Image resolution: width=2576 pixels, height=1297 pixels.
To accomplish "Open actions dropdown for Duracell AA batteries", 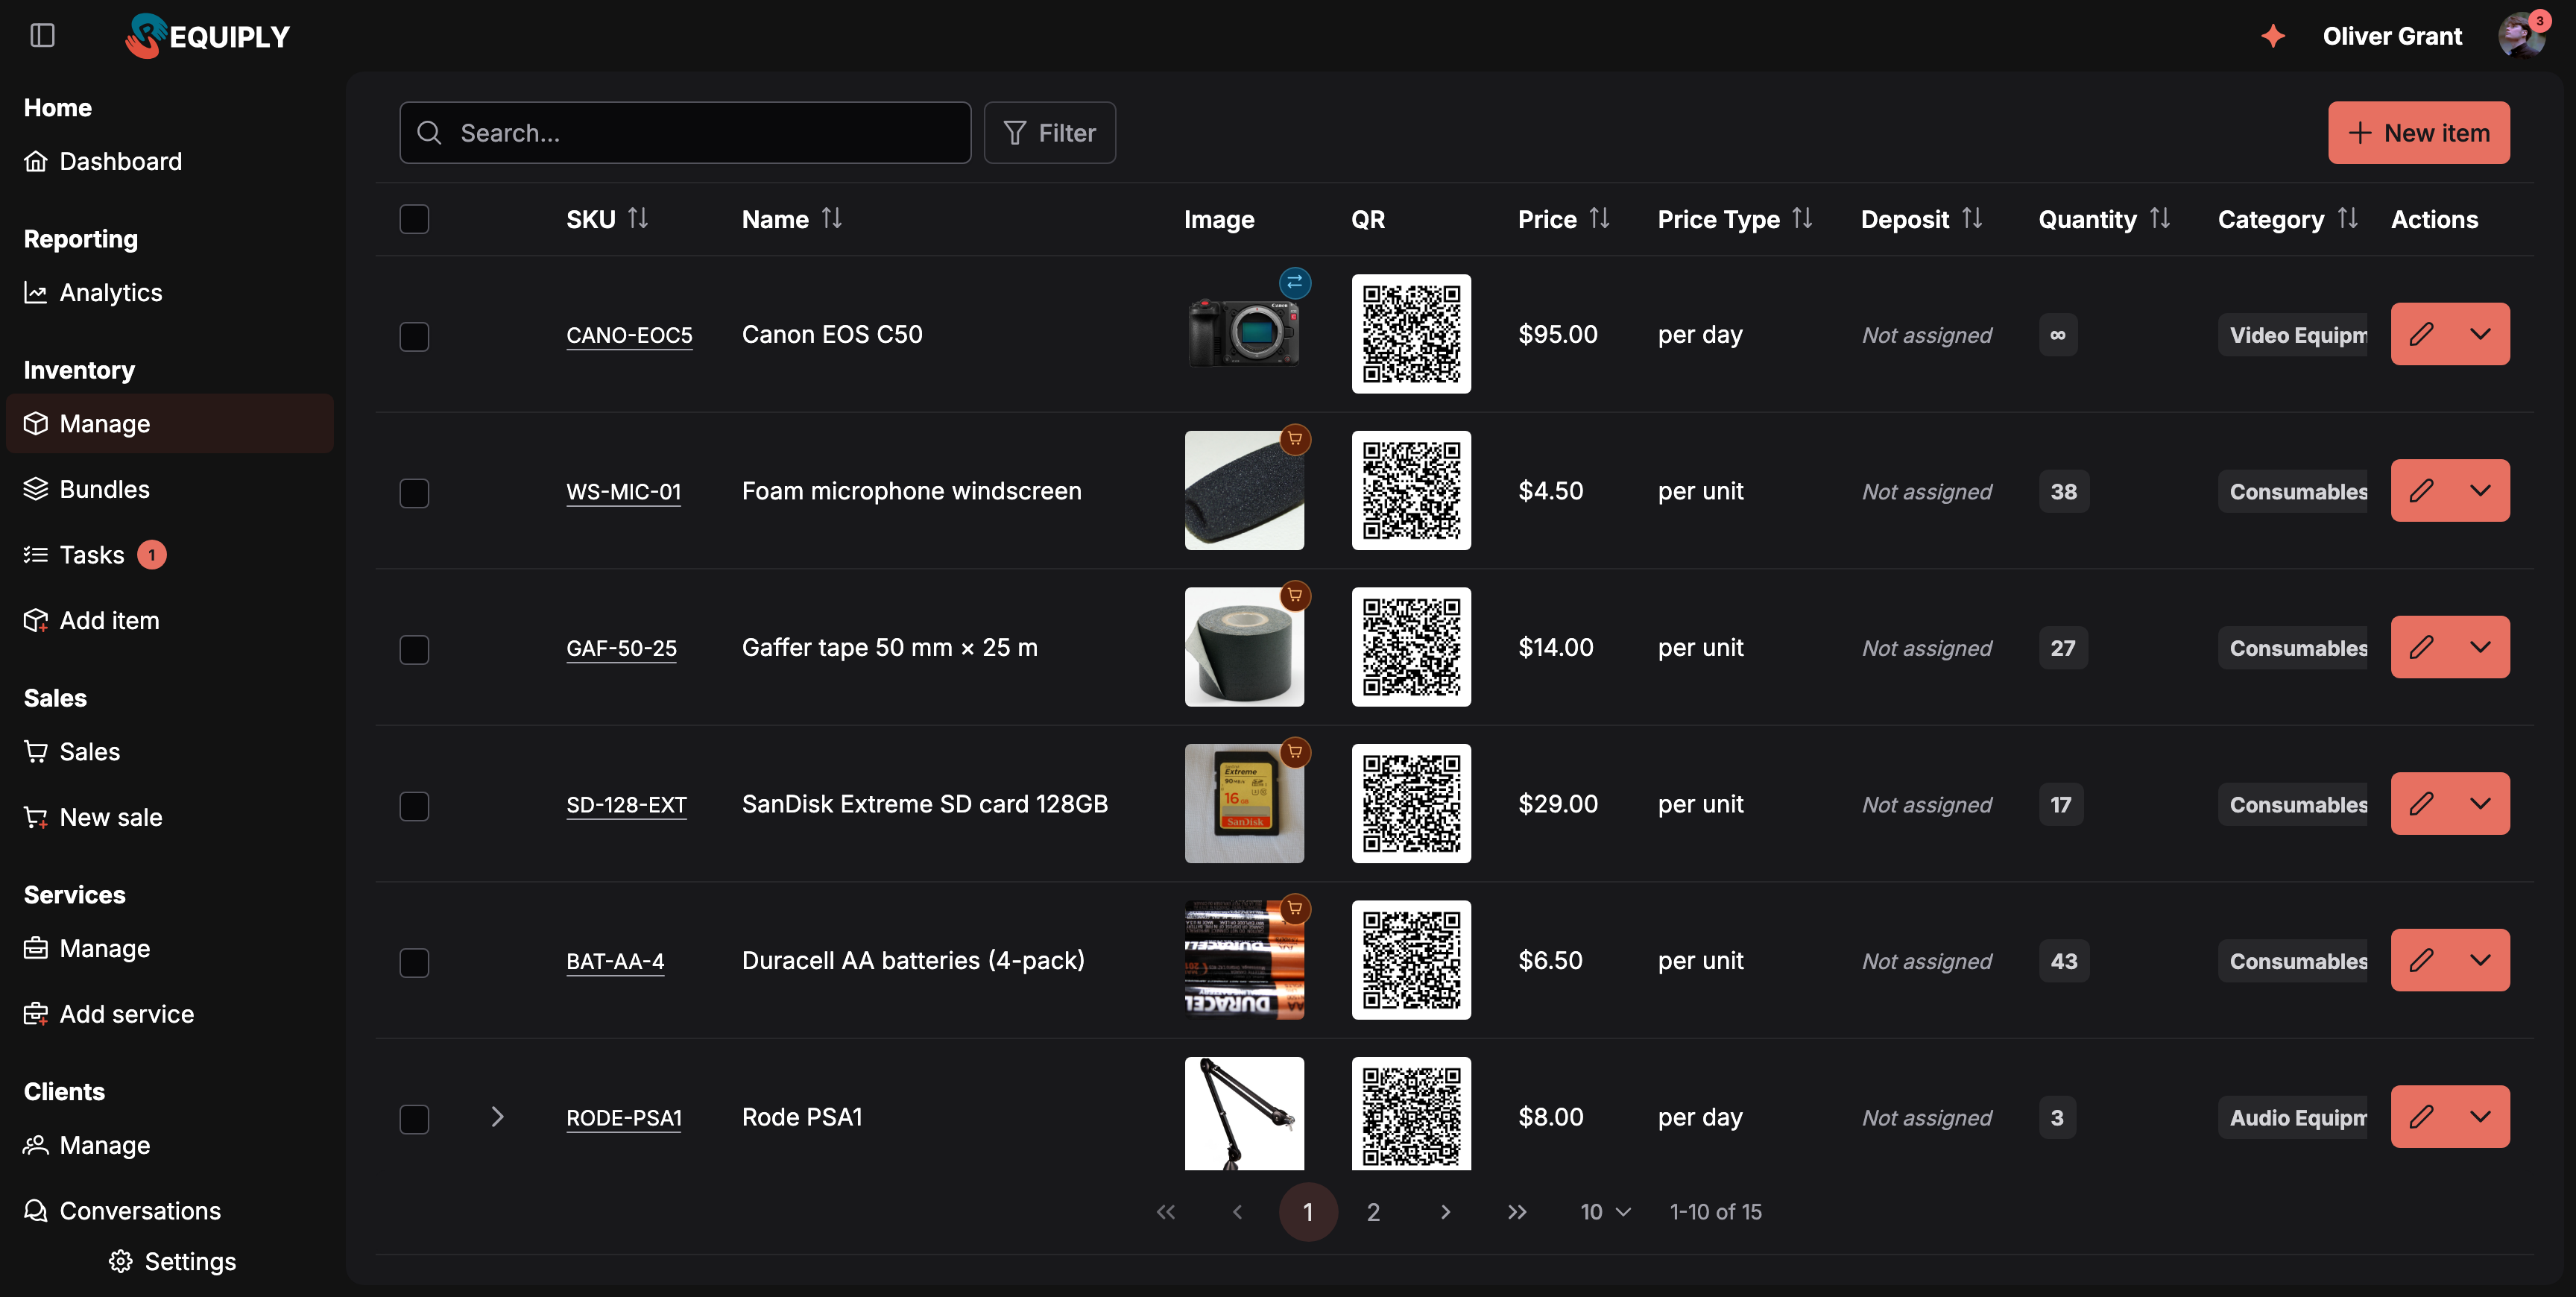I will tap(2480, 960).
